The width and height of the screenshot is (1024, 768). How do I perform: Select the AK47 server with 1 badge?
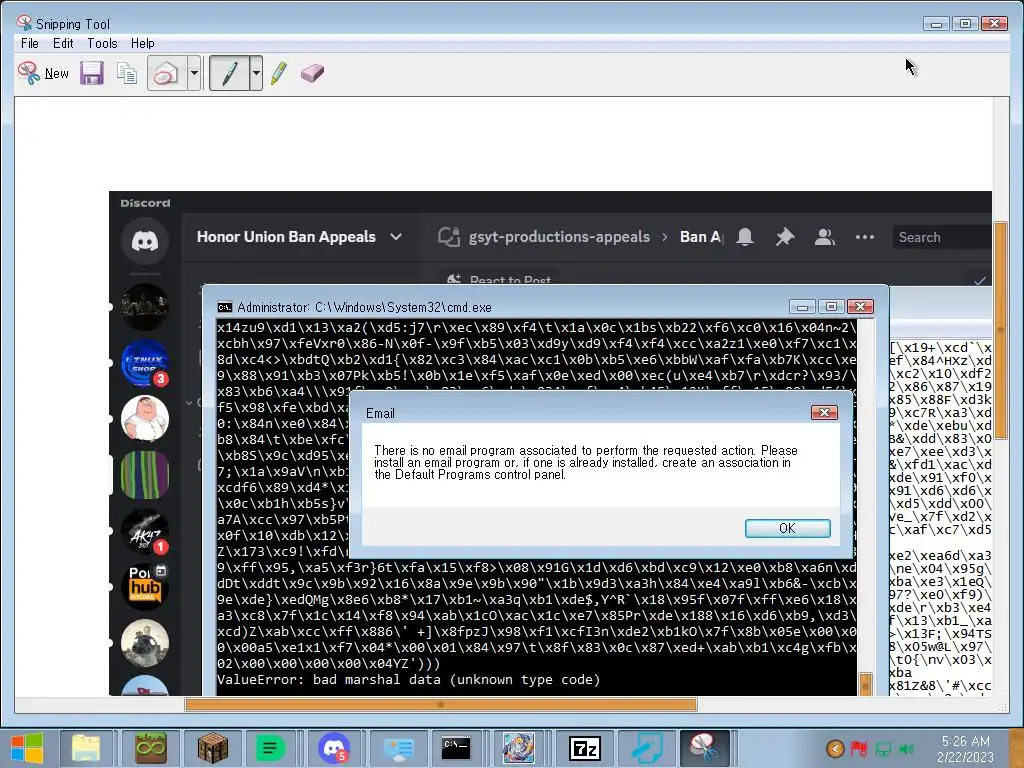pyautogui.click(x=145, y=531)
